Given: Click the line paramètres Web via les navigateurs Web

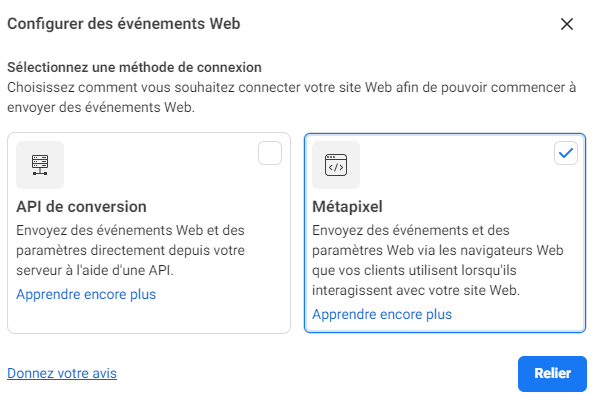Looking at the screenshot, I should [437, 250].
